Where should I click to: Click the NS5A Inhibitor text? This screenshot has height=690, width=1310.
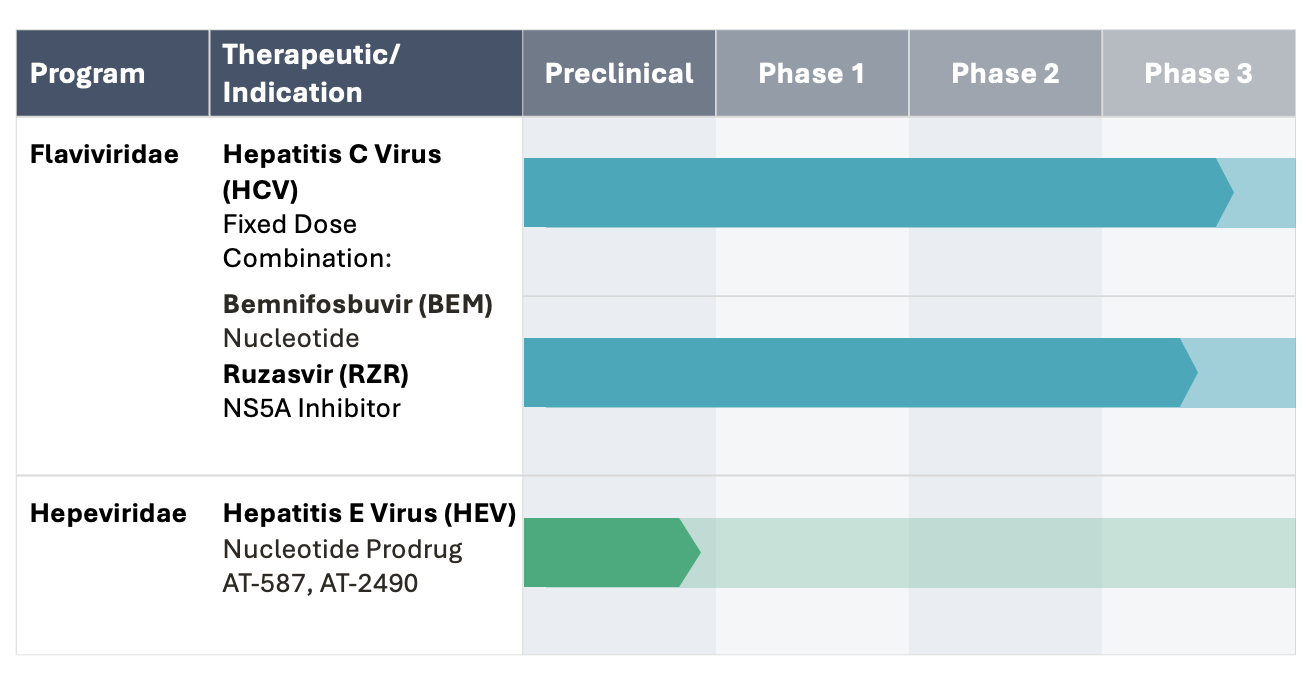click(x=312, y=408)
